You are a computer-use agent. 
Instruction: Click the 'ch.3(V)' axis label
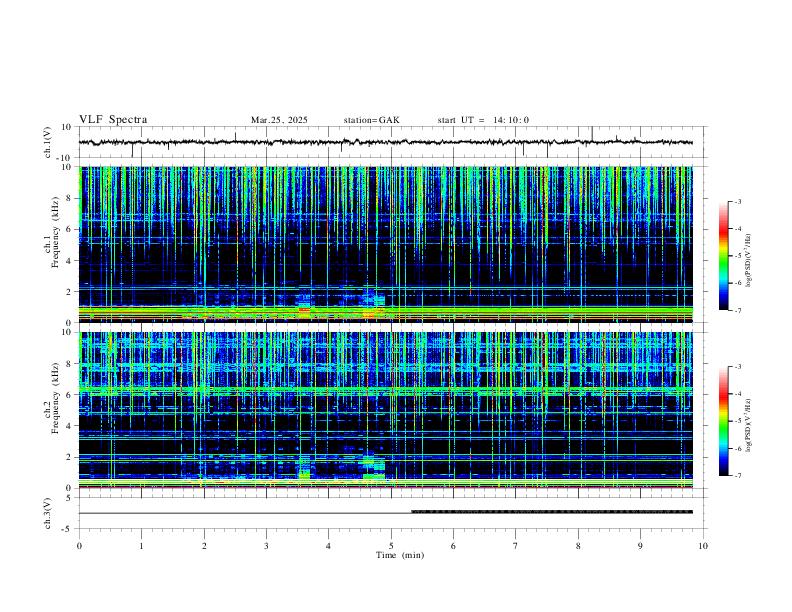click(48, 514)
